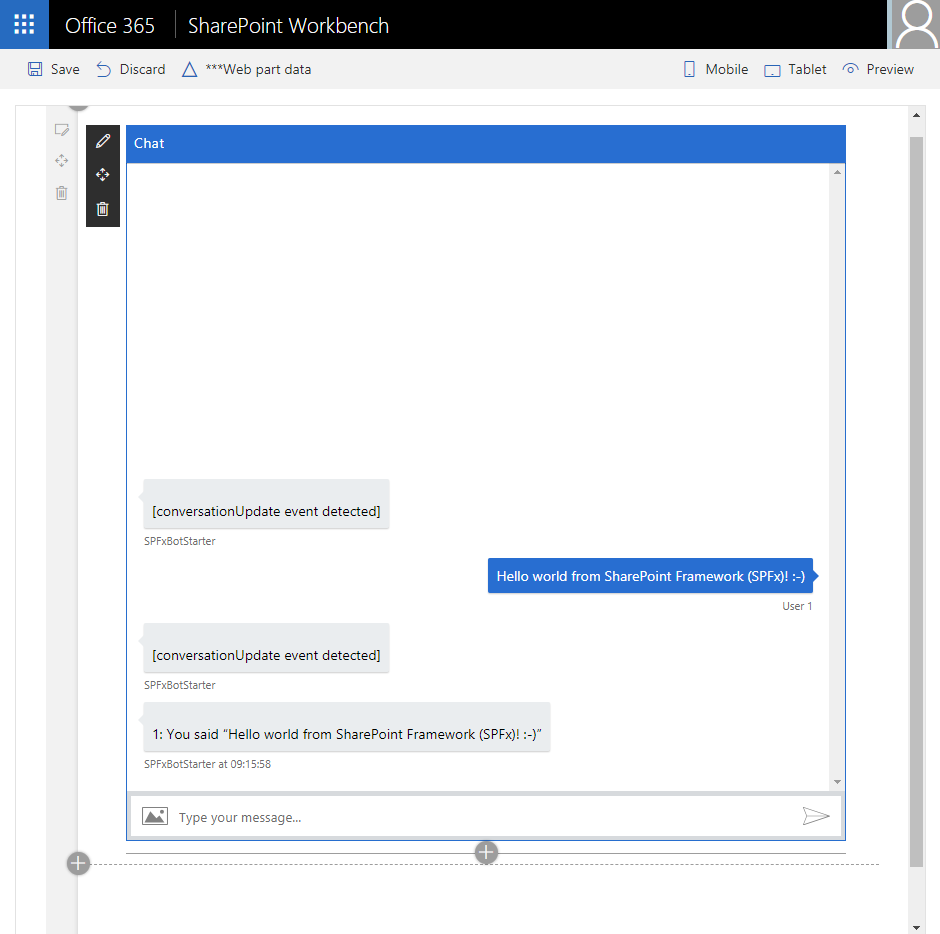The width and height of the screenshot is (940, 934).
Task: Click the send message arrow icon
Action: point(816,816)
